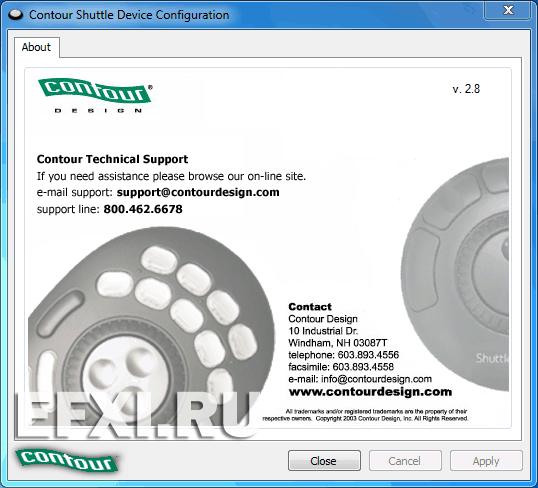Screen dimensions: 538x488
Task: Click the www.contourdesign.com website address
Action: (370, 392)
